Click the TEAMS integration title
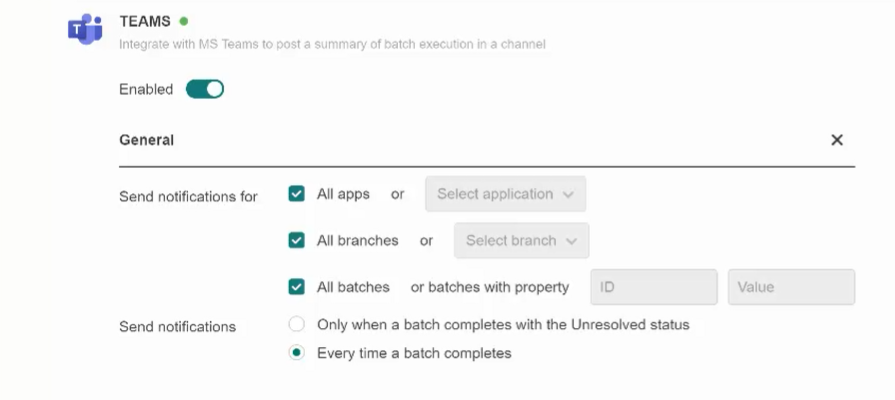 (x=144, y=21)
